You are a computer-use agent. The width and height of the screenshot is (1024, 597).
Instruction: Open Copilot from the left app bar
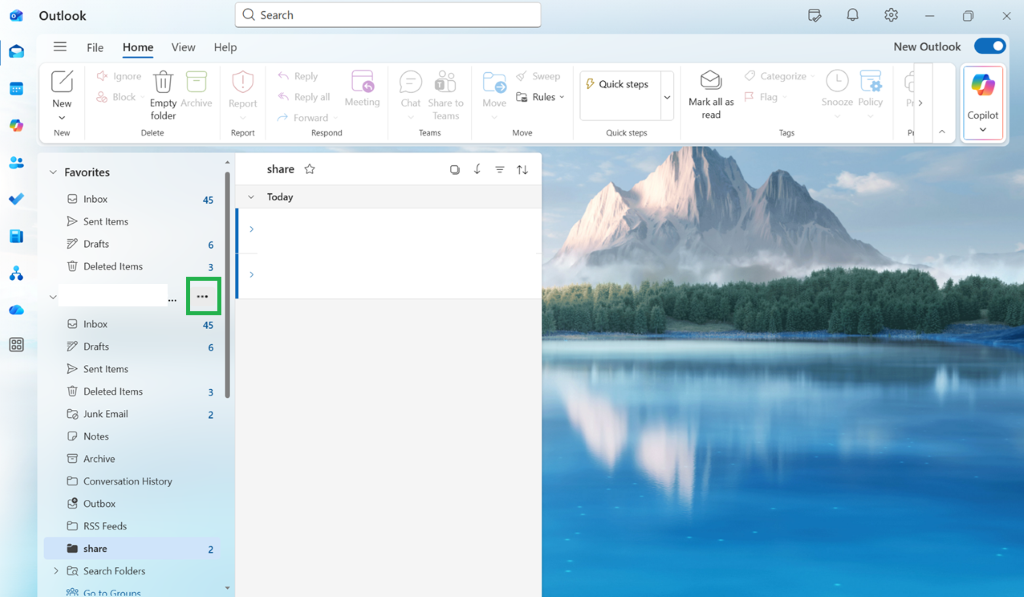point(16,125)
